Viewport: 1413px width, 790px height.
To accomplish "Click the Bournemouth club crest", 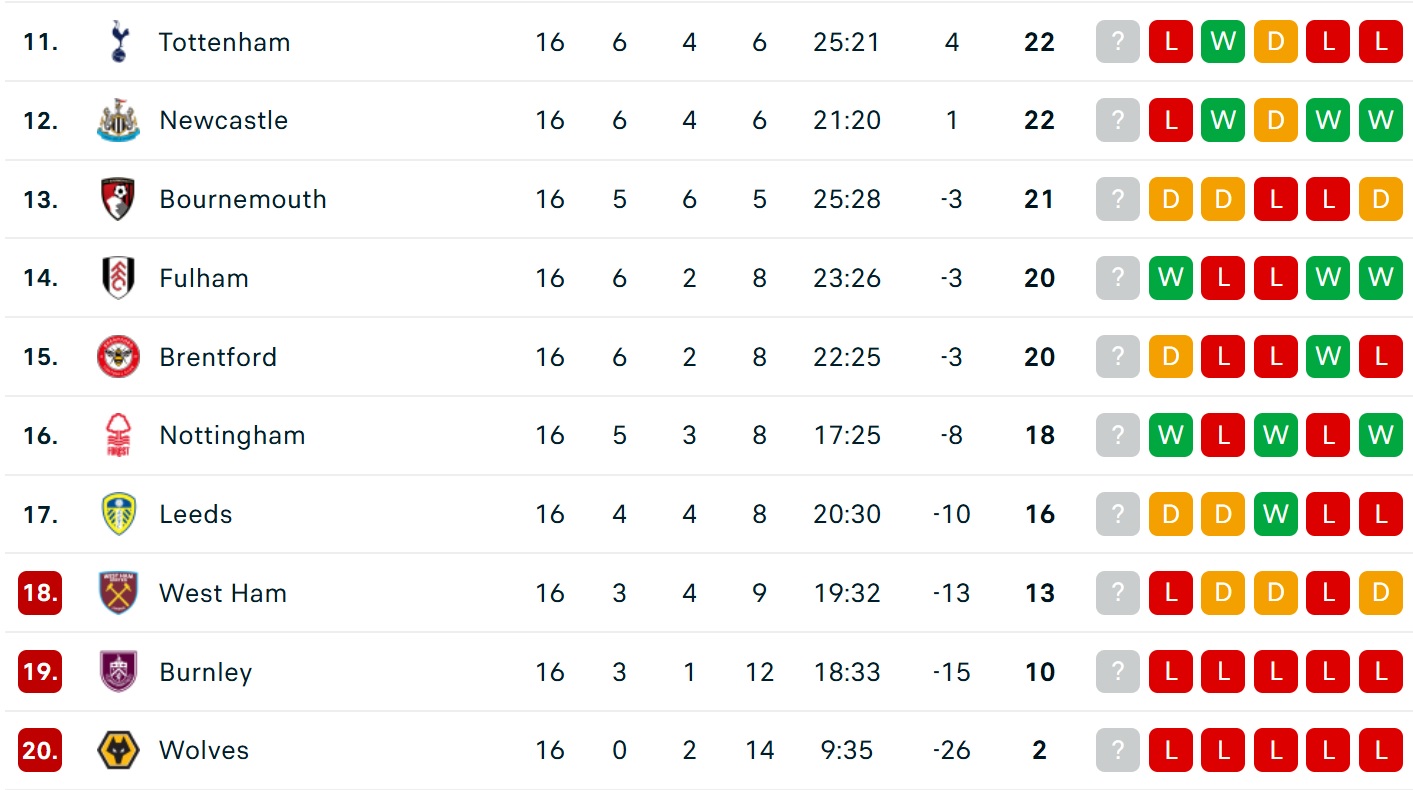I will [119, 199].
